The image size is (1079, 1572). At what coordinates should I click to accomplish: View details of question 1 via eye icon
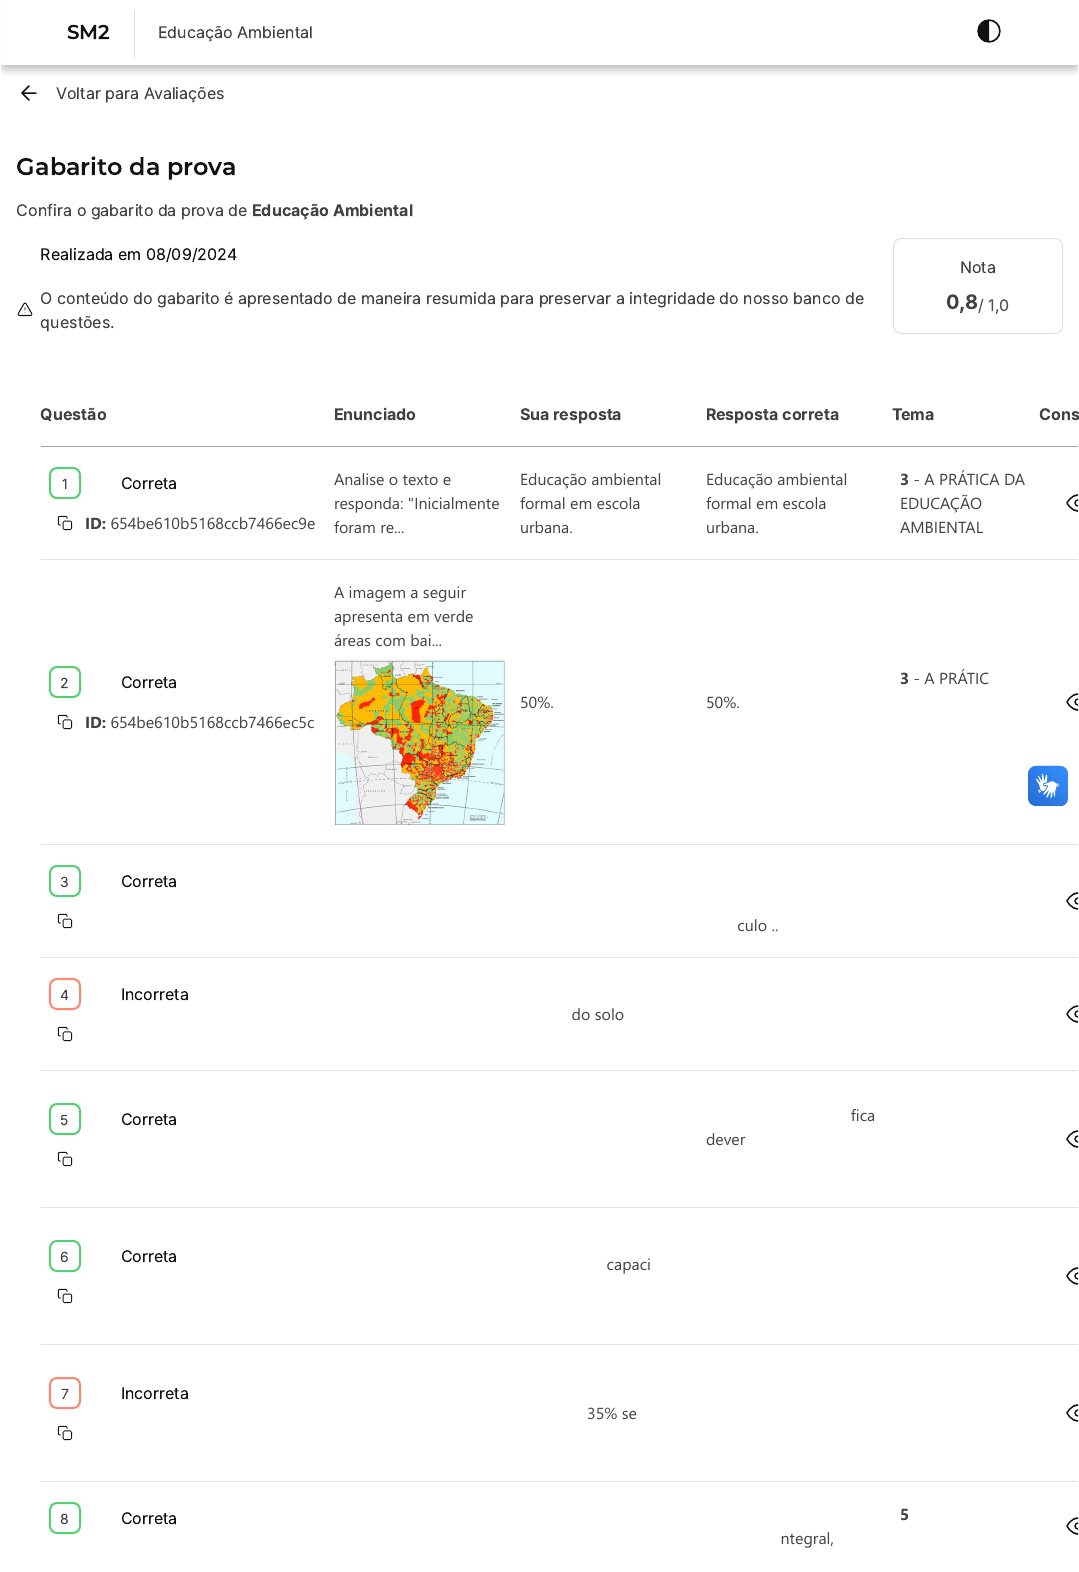coord(1072,503)
